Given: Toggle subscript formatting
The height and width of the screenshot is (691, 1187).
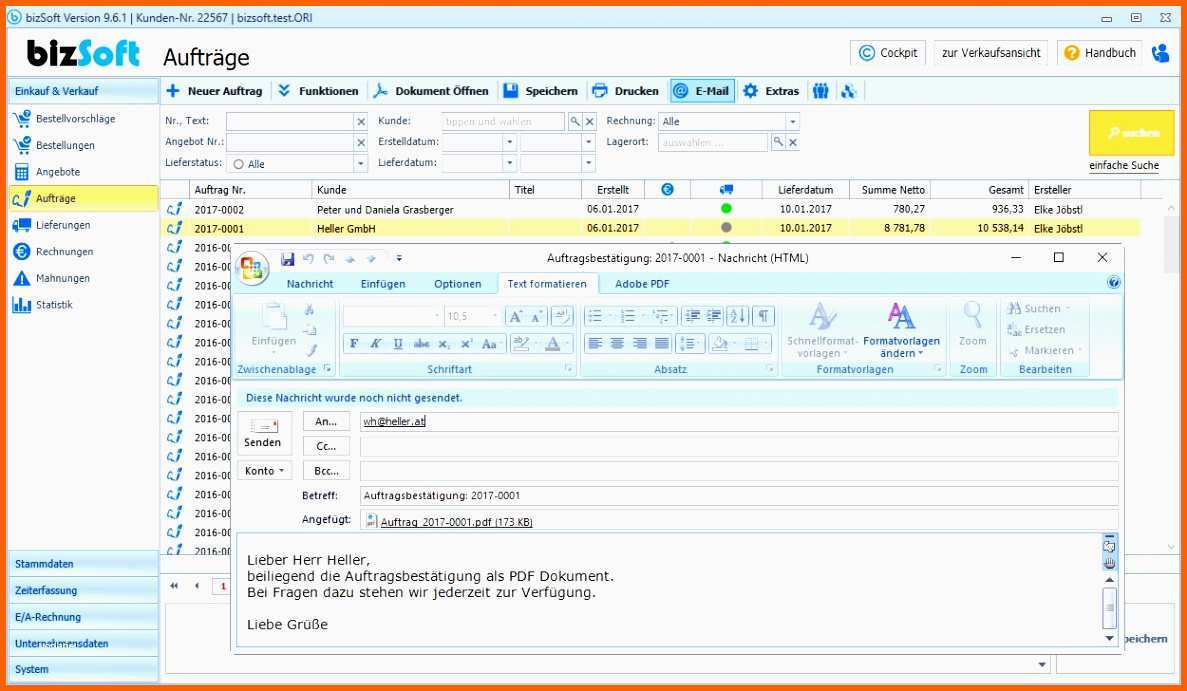Looking at the screenshot, I should pyautogui.click(x=444, y=344).
